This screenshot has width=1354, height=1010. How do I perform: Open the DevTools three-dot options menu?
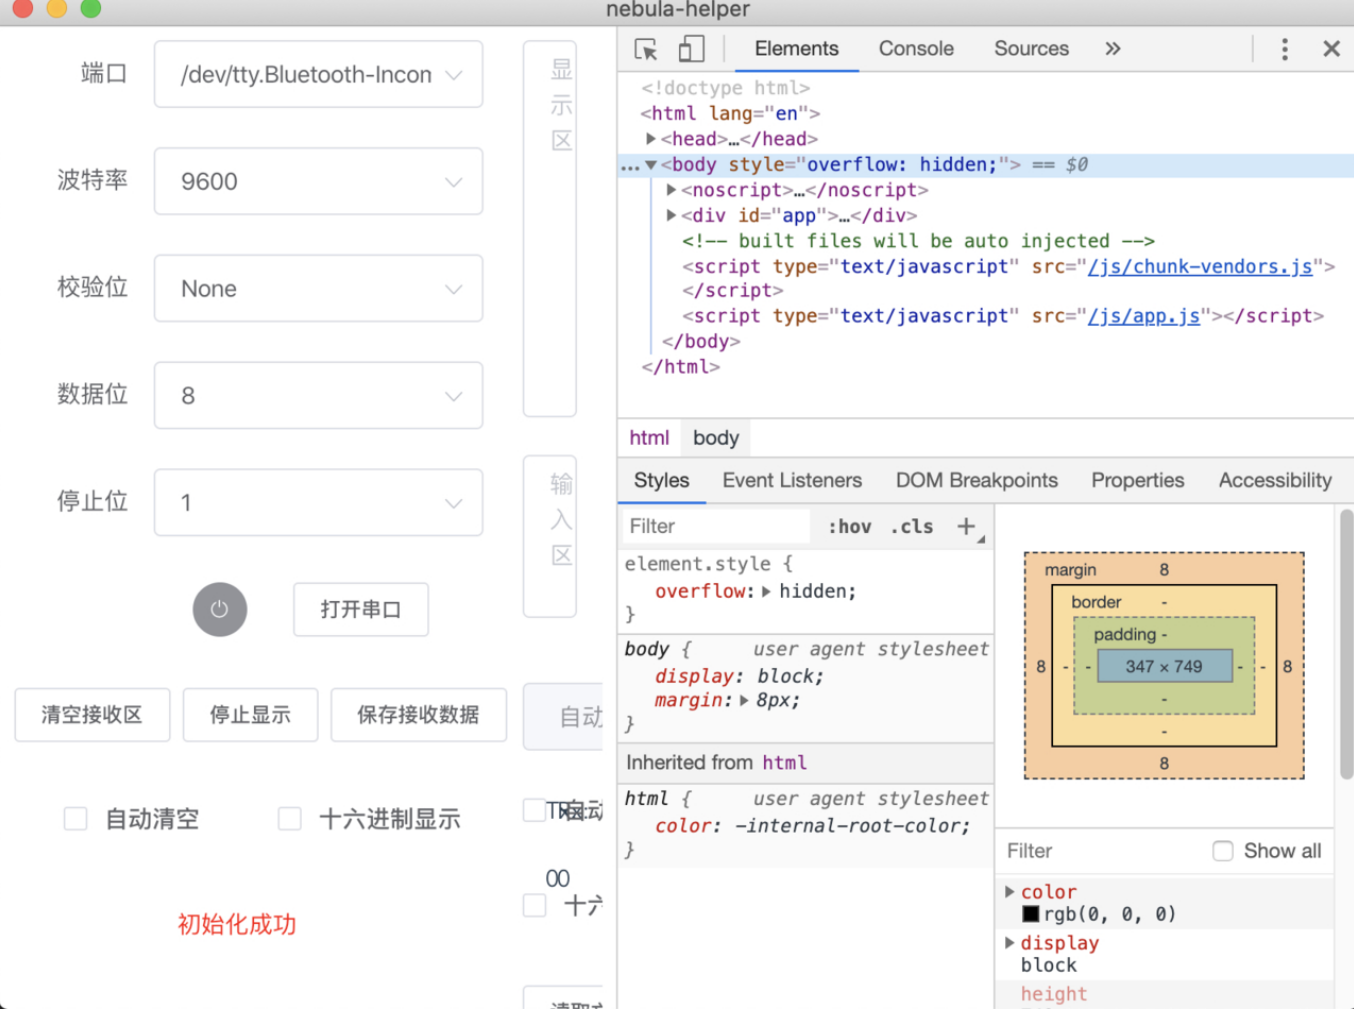click(1284, 49)
